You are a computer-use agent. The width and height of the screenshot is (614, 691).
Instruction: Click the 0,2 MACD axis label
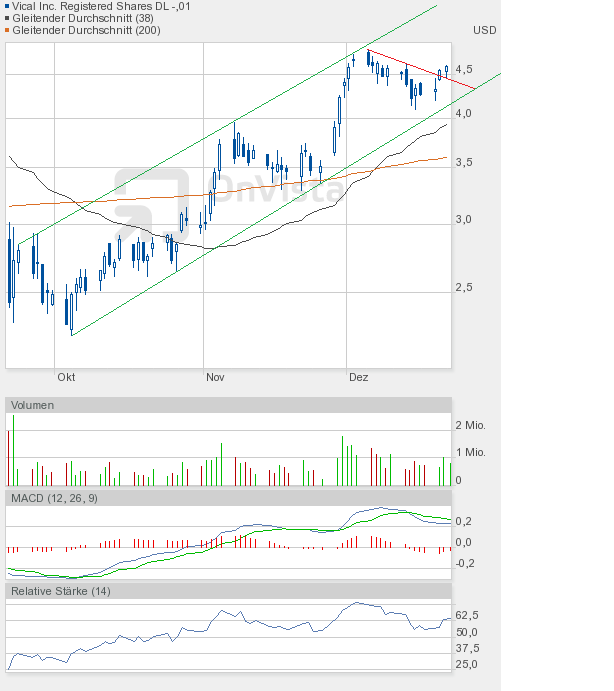coord(463,521)
